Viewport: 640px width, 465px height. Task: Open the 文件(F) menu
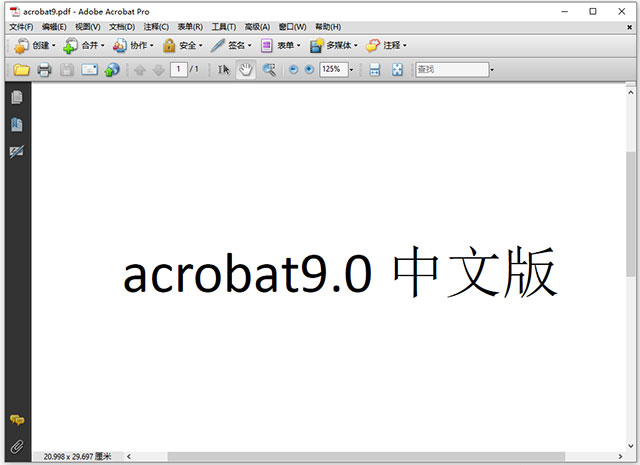click(x=21, y=27)
